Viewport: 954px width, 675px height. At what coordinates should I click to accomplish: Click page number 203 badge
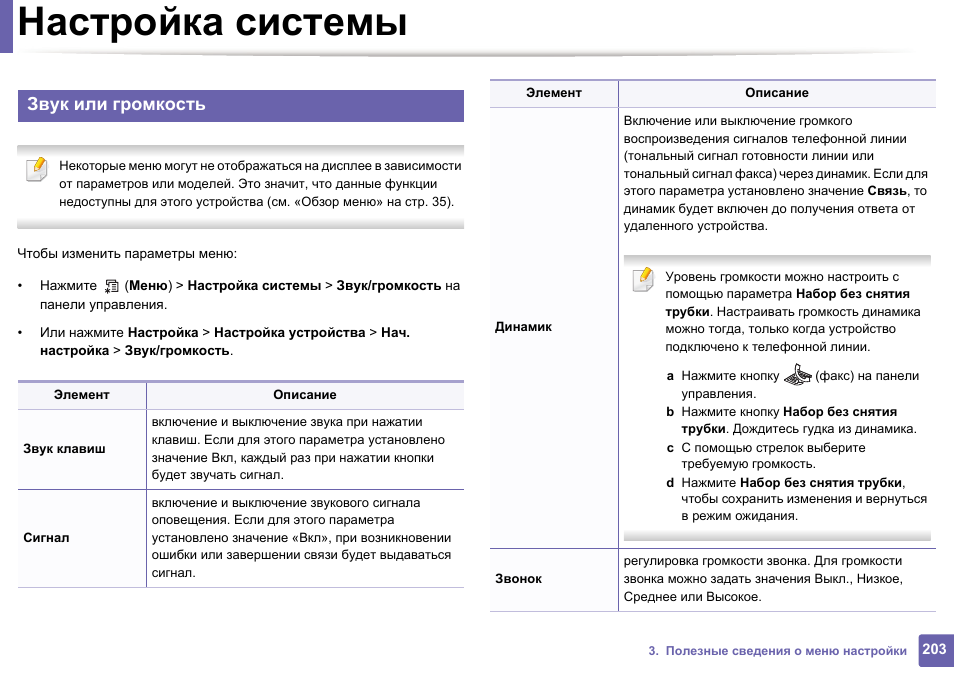click(x=934, y=650)
